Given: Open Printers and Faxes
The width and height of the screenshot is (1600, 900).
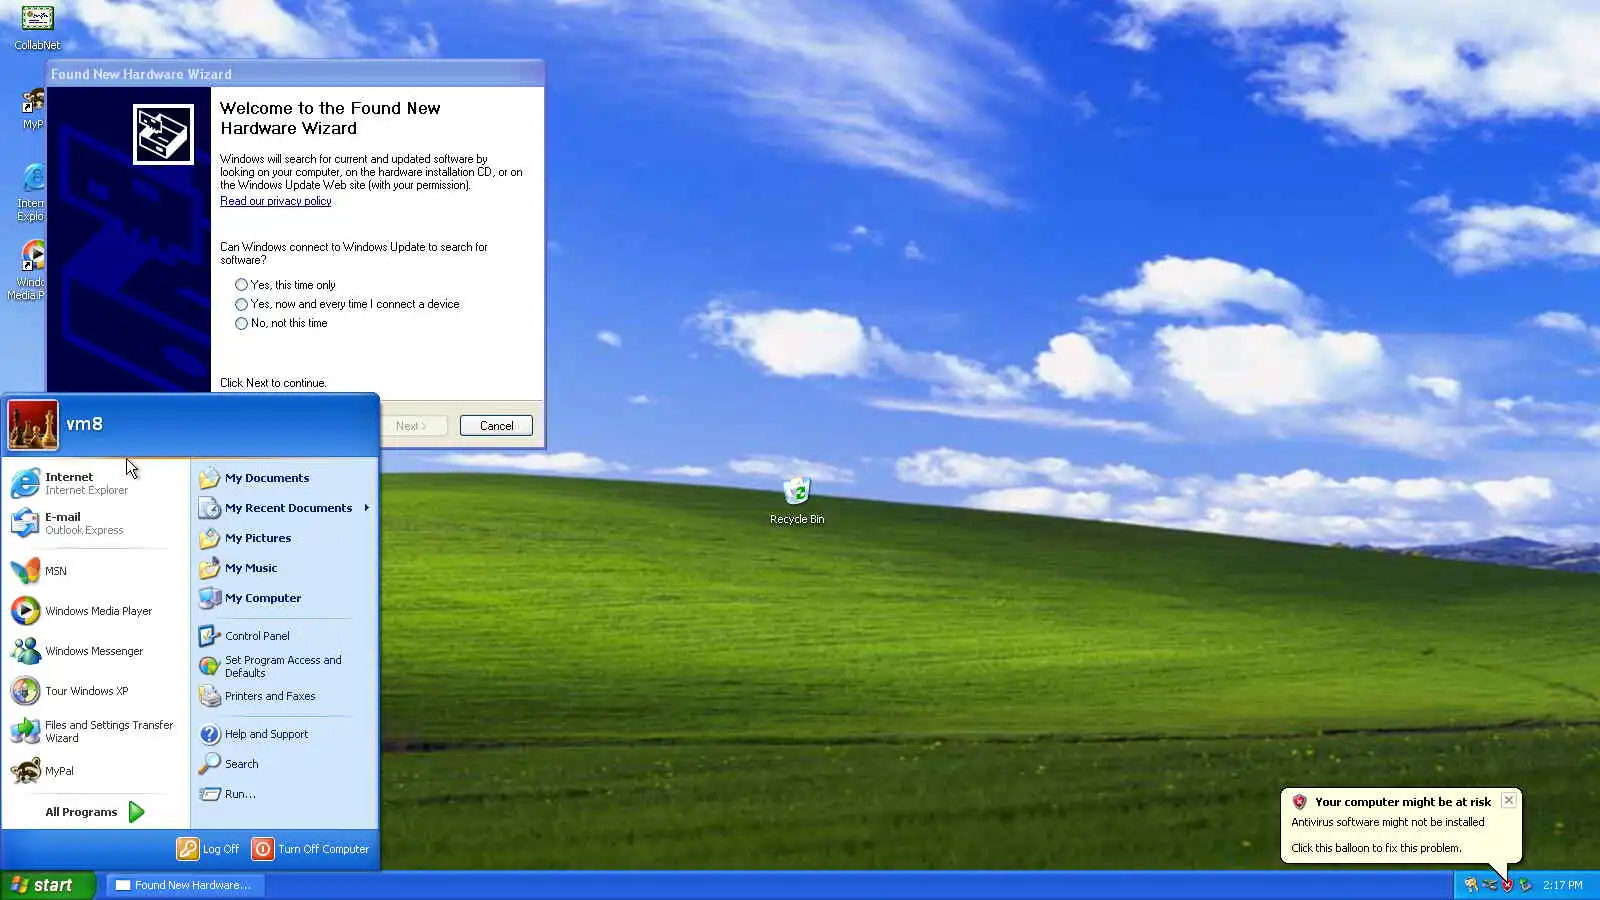Looking at the screenshot, I should point(284,696).
